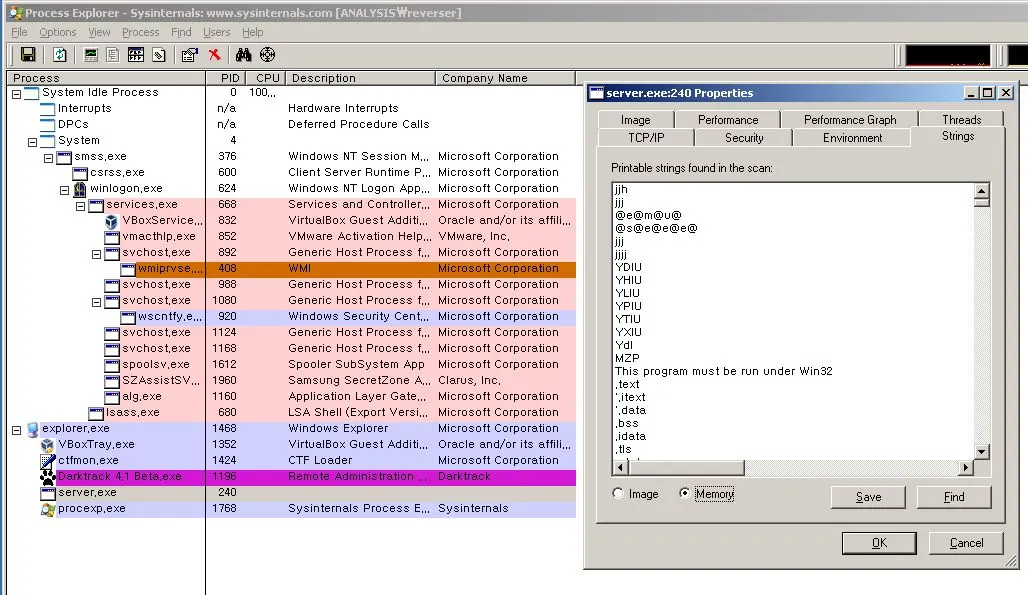This screenshot has width=1028, height=595.
Task: Click the strings list horizontal scrollbar thumb
Action: click(686, 467)
